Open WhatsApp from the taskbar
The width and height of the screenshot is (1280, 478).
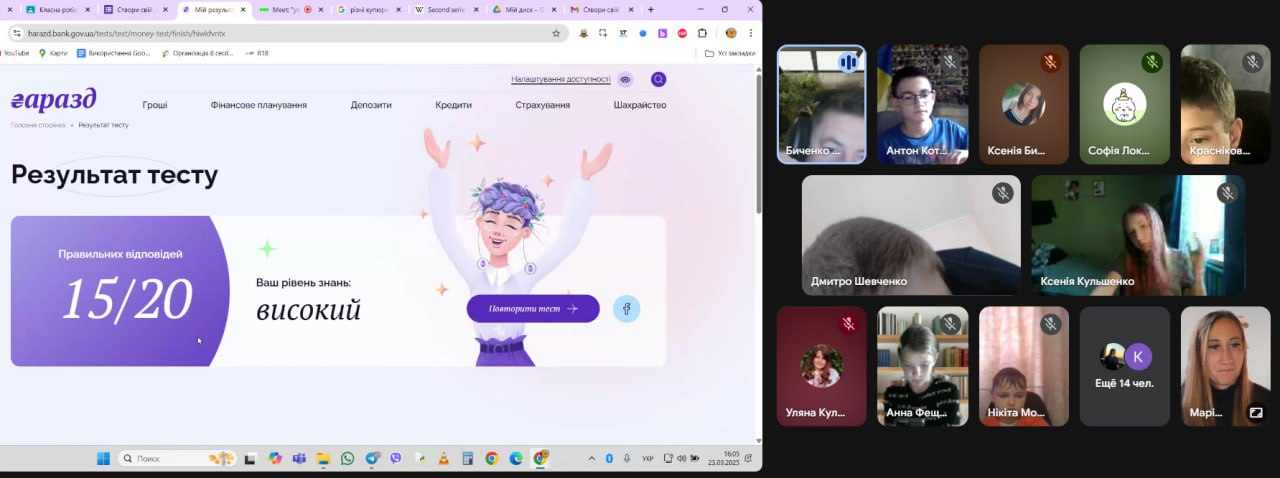[x=347, y=459]
